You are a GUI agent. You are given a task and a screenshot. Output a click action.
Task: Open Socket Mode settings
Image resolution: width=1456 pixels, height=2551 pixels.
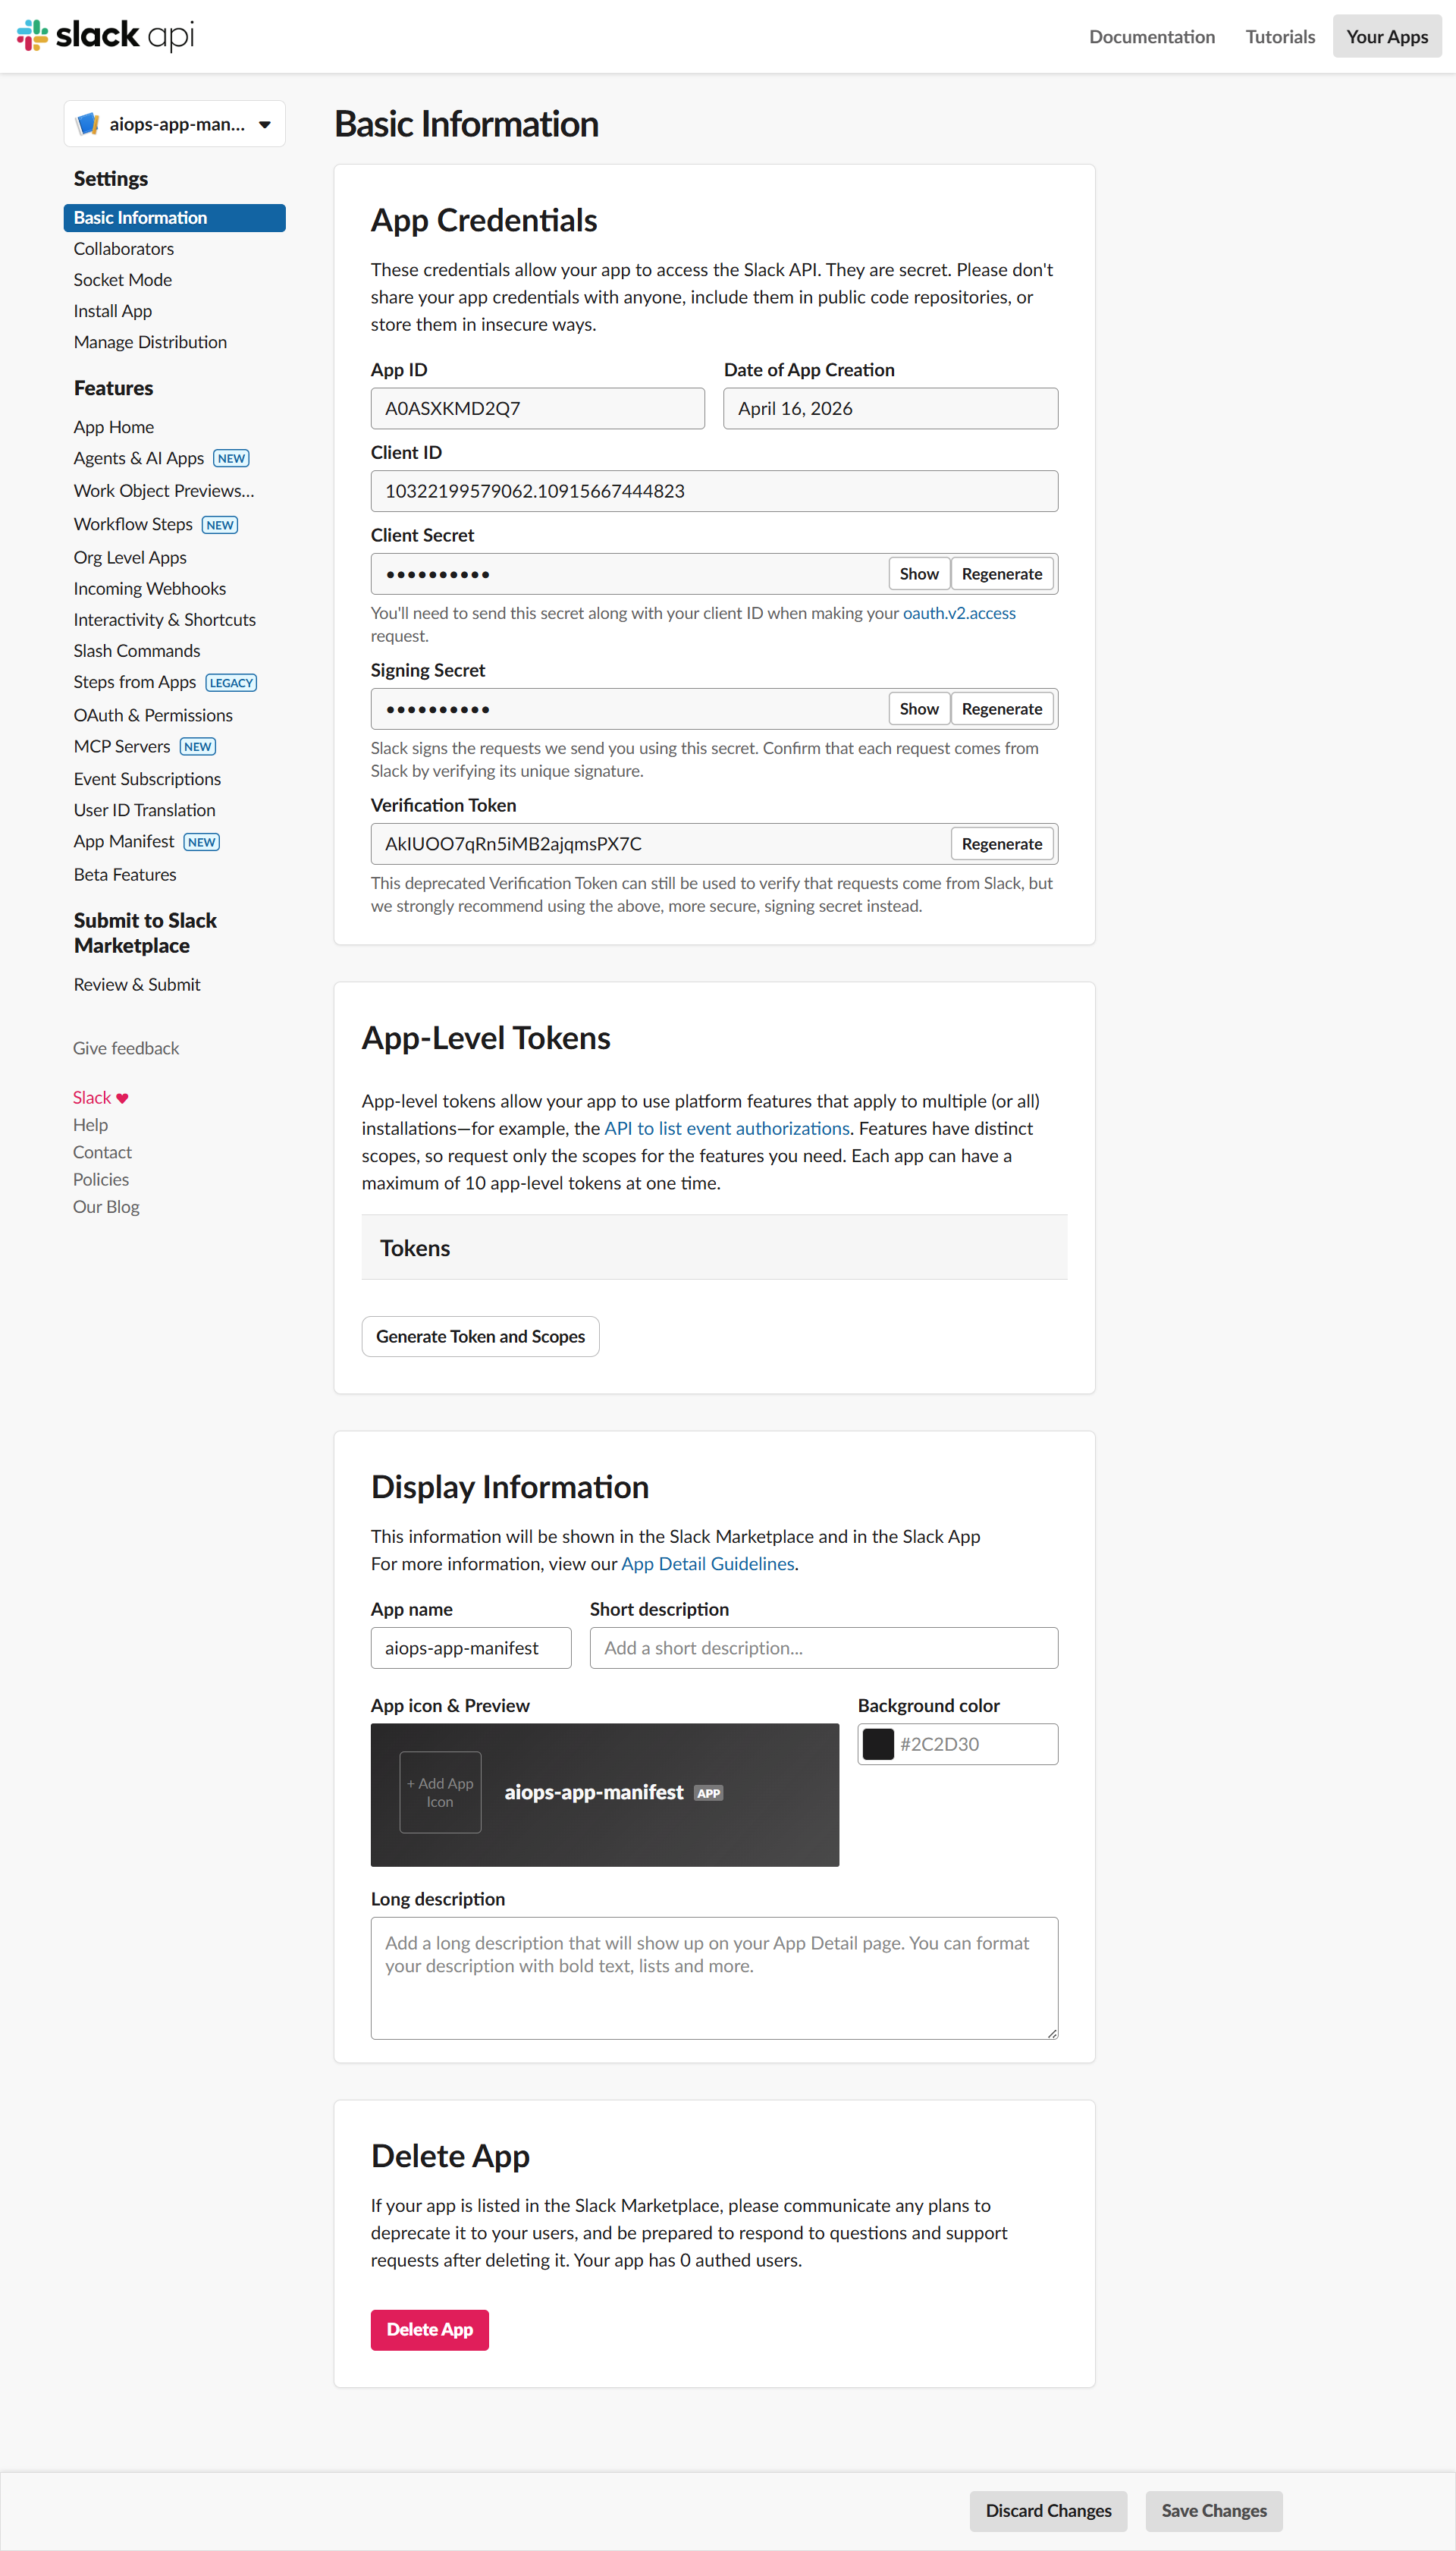tap(123, 280)
